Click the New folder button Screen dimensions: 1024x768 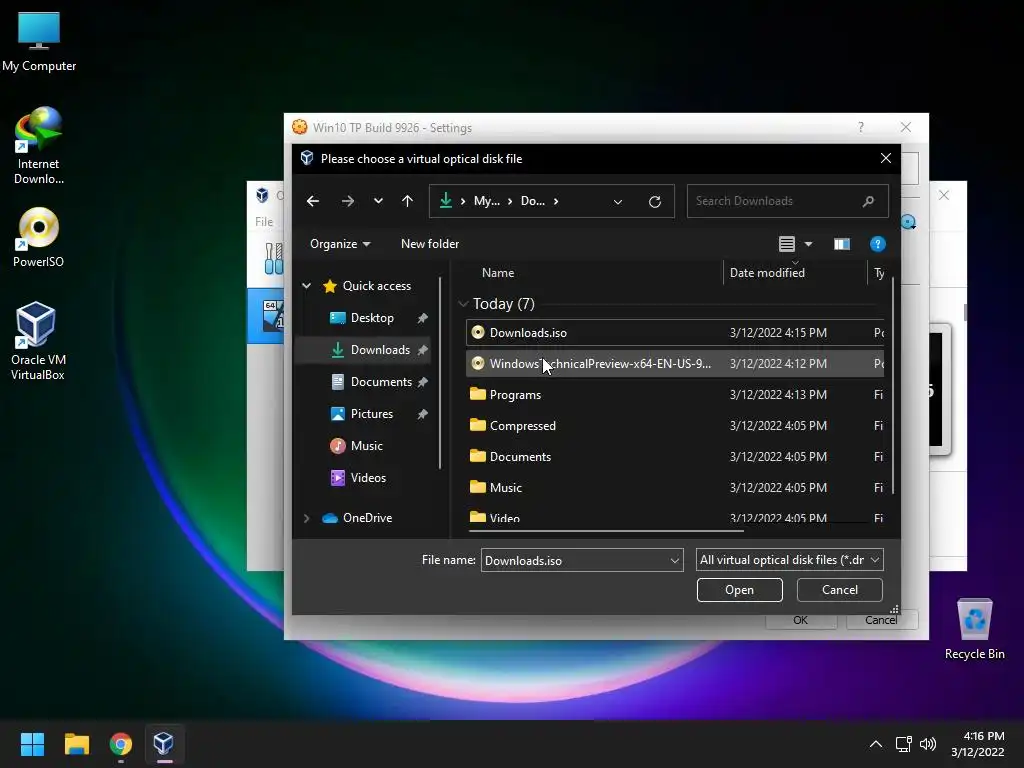point(430,244)
